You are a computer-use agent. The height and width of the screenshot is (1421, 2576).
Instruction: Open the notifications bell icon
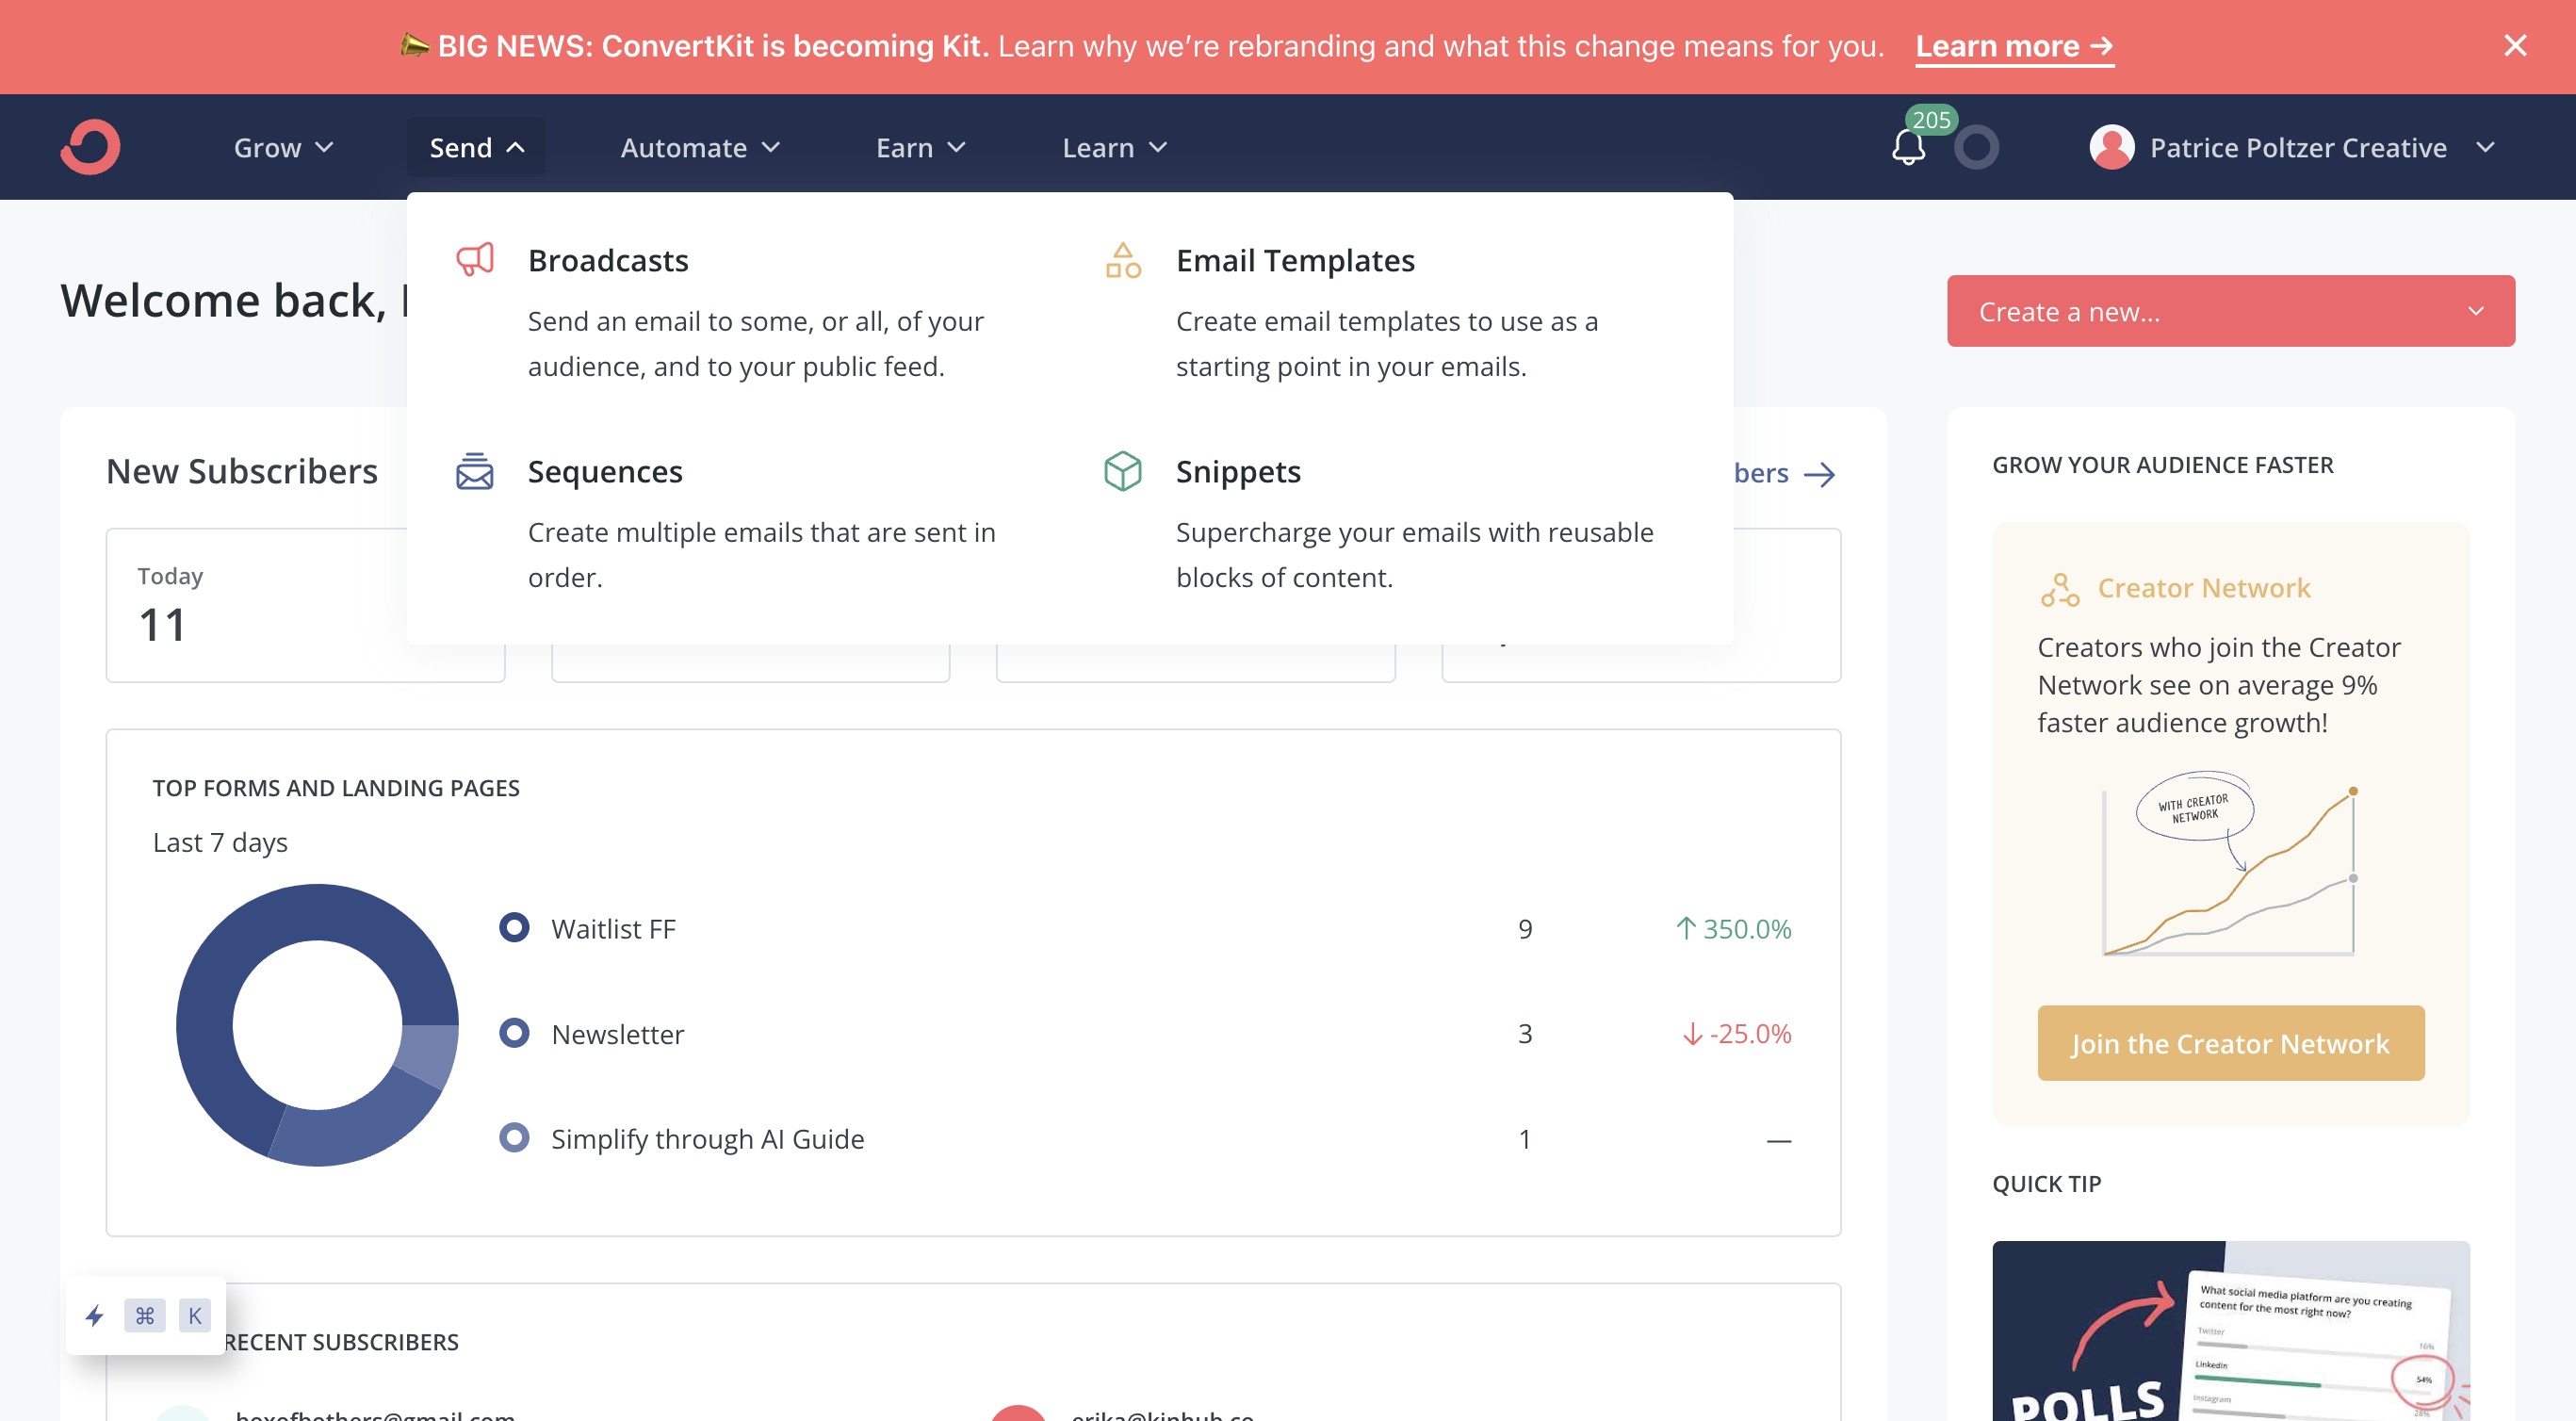point(1908,148)
